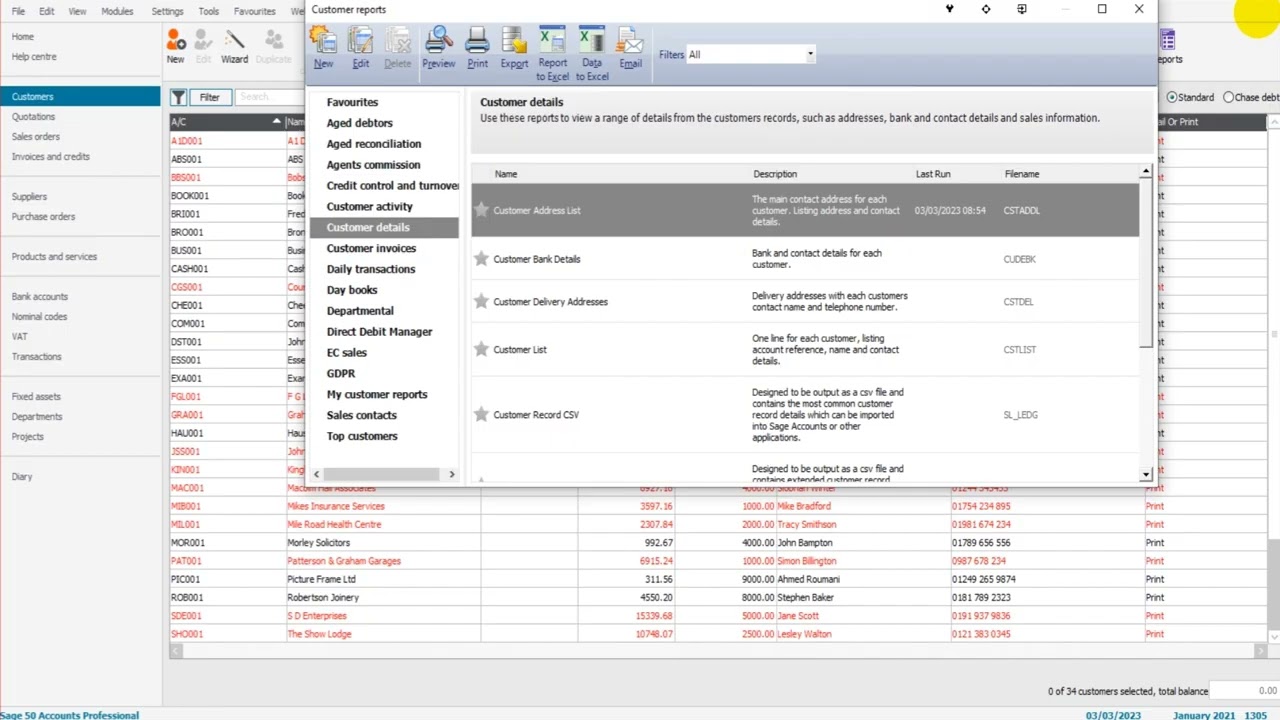Open the Tools menu
The width and height of the screenshot is (1280, 720).
(209, 11)
